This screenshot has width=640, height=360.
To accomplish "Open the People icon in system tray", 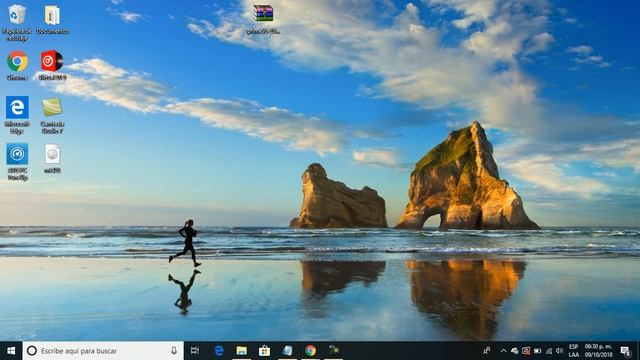I will tap(487, 351).
